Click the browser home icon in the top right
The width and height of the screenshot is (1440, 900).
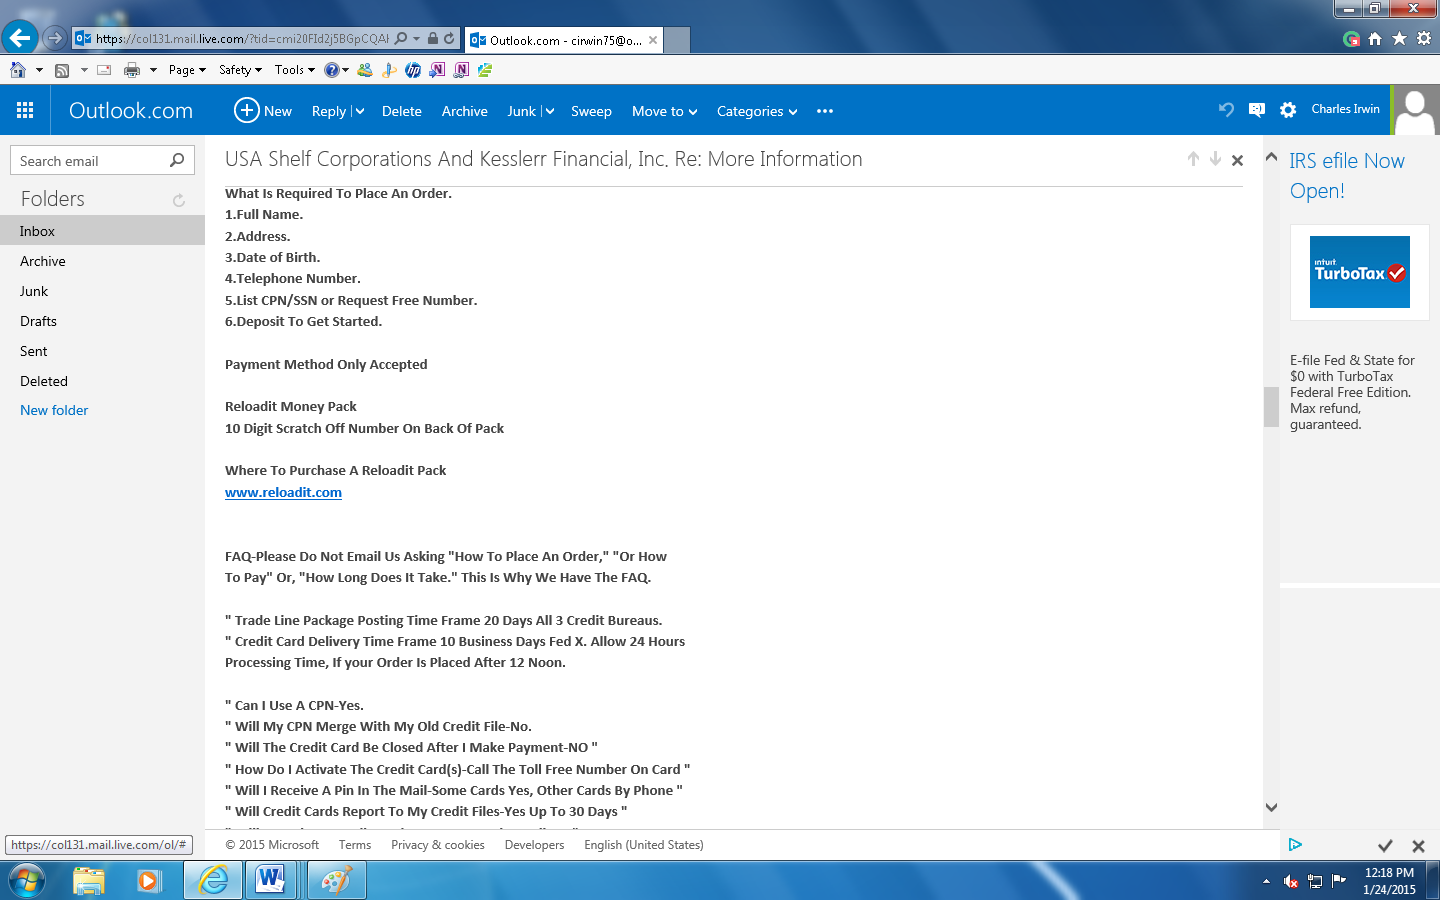(x=1375, y=39)
